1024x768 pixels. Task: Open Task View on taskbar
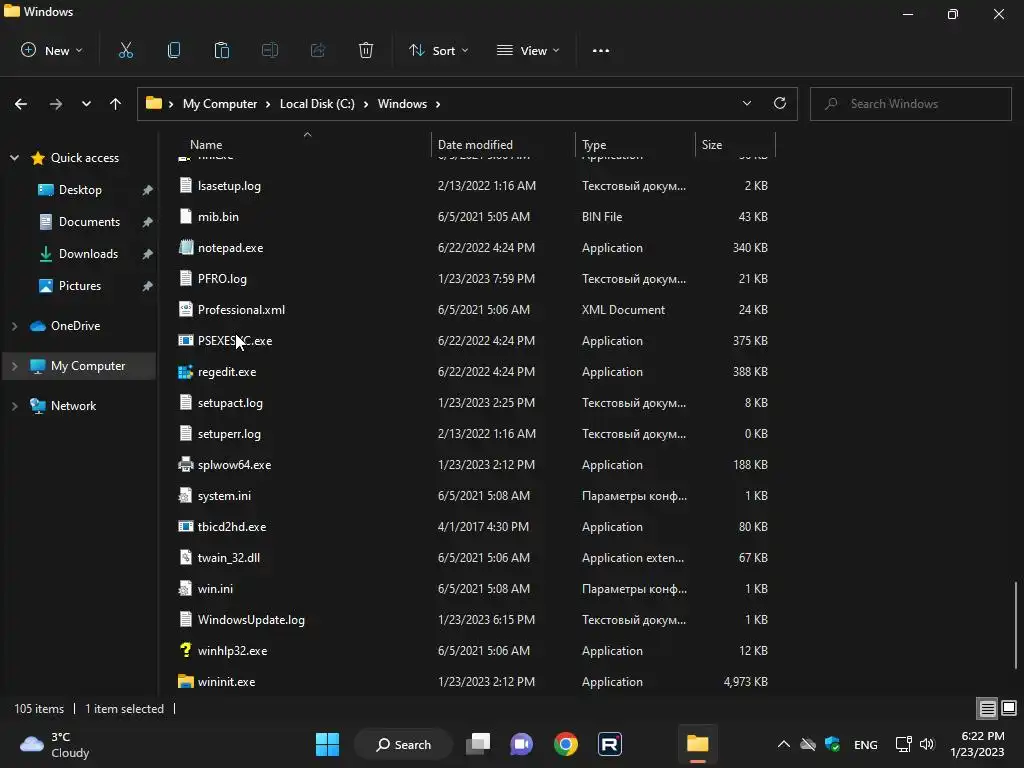pyautogui.click(x=478, y=744)
